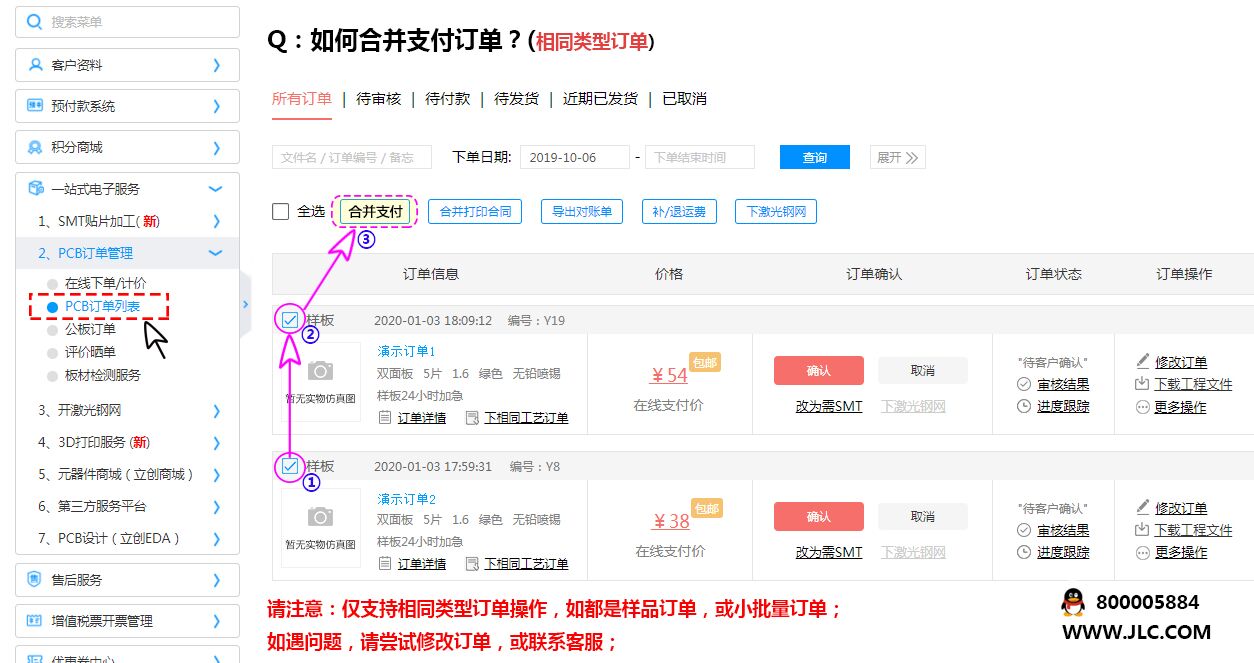
Task: Toggle the 全选 select-all checkbox
Action: [x=281, y=211]
